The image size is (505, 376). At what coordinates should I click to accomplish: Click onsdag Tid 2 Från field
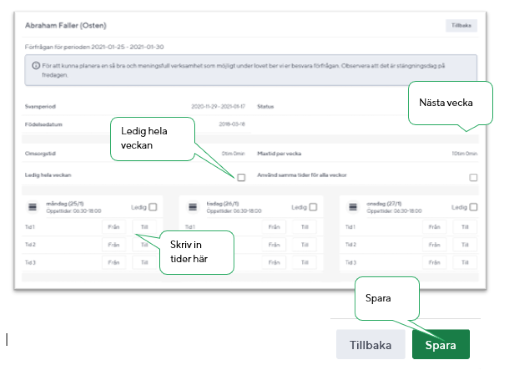click(x=434, y=245)
